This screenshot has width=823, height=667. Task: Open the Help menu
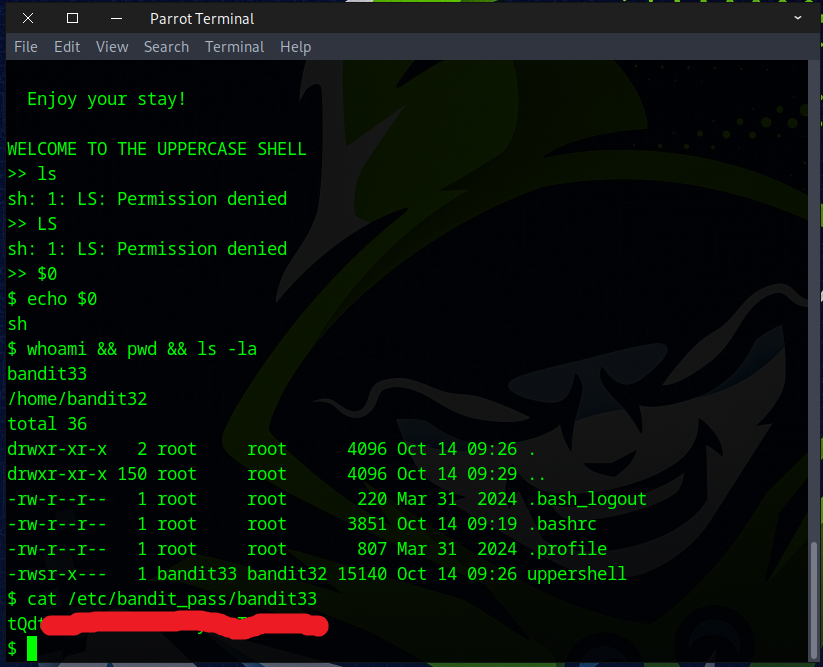(295, 47)
